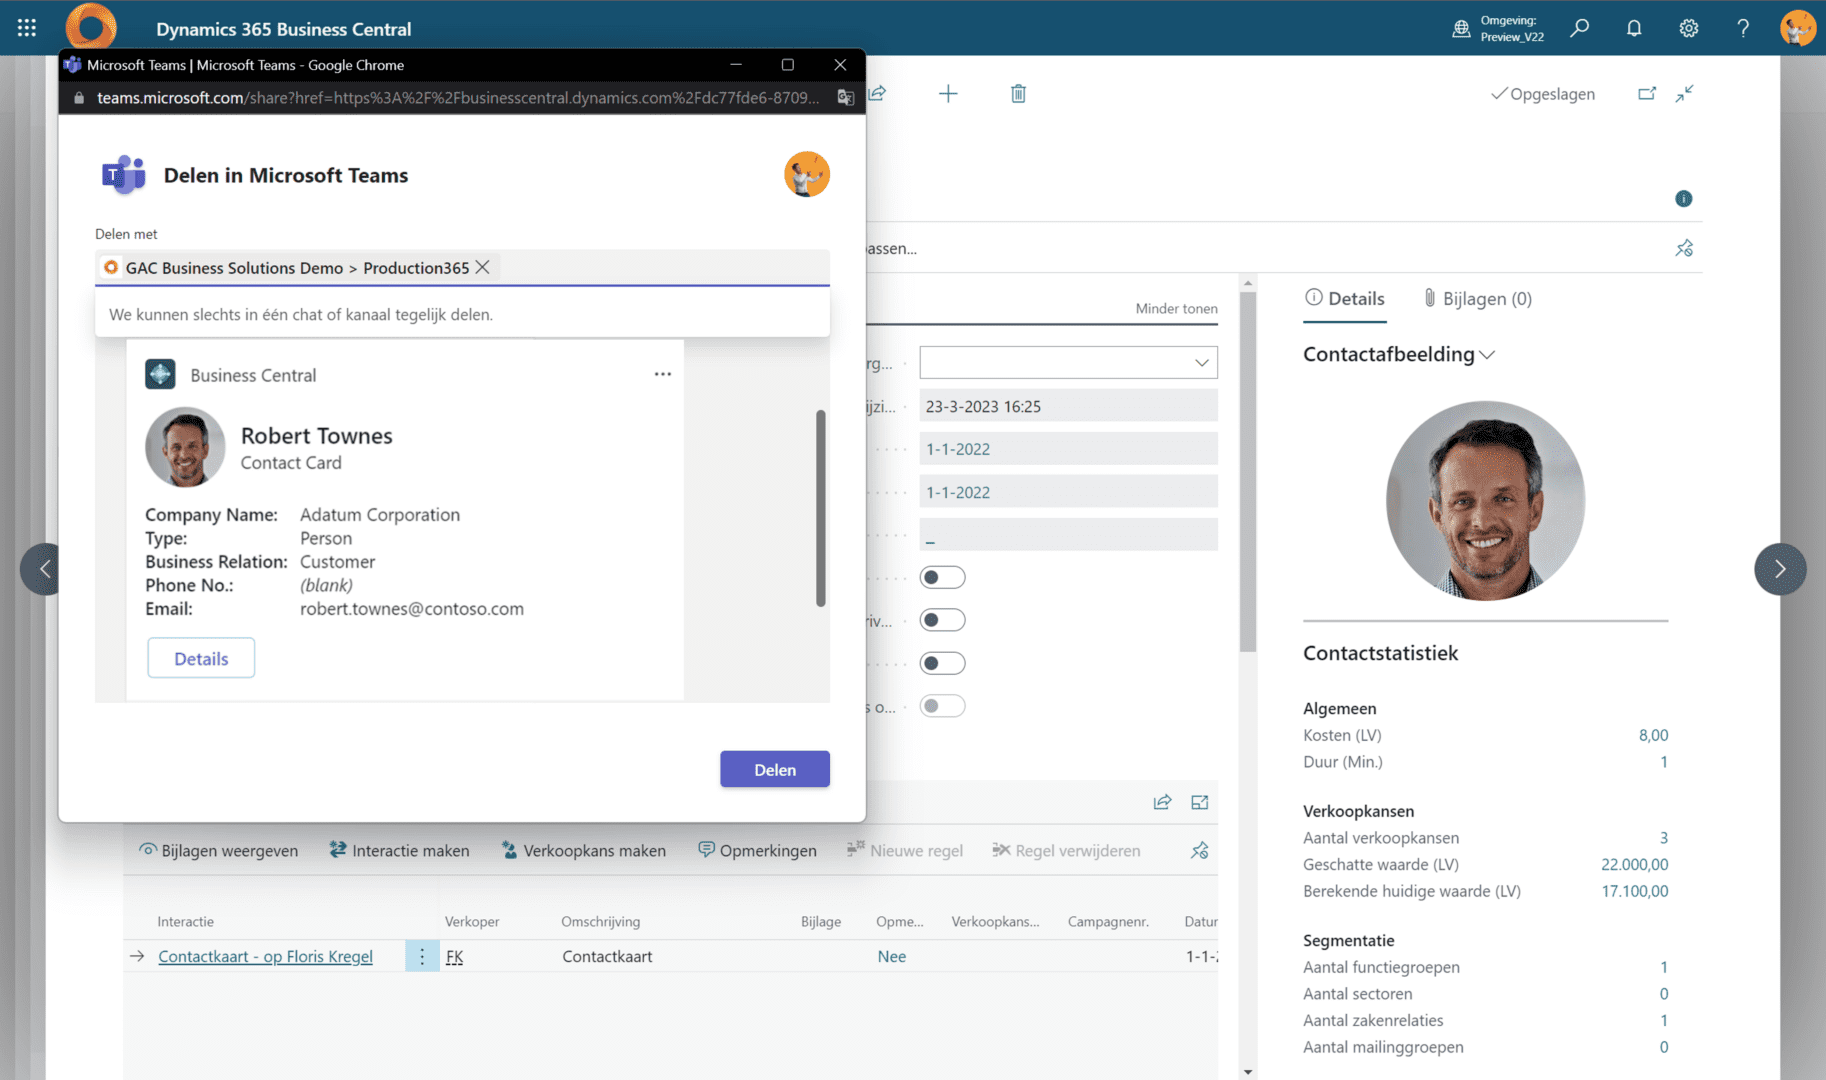Click the Chrome address bar URL
This screenshot has width=1826, height=1080.
click(458, 97)
